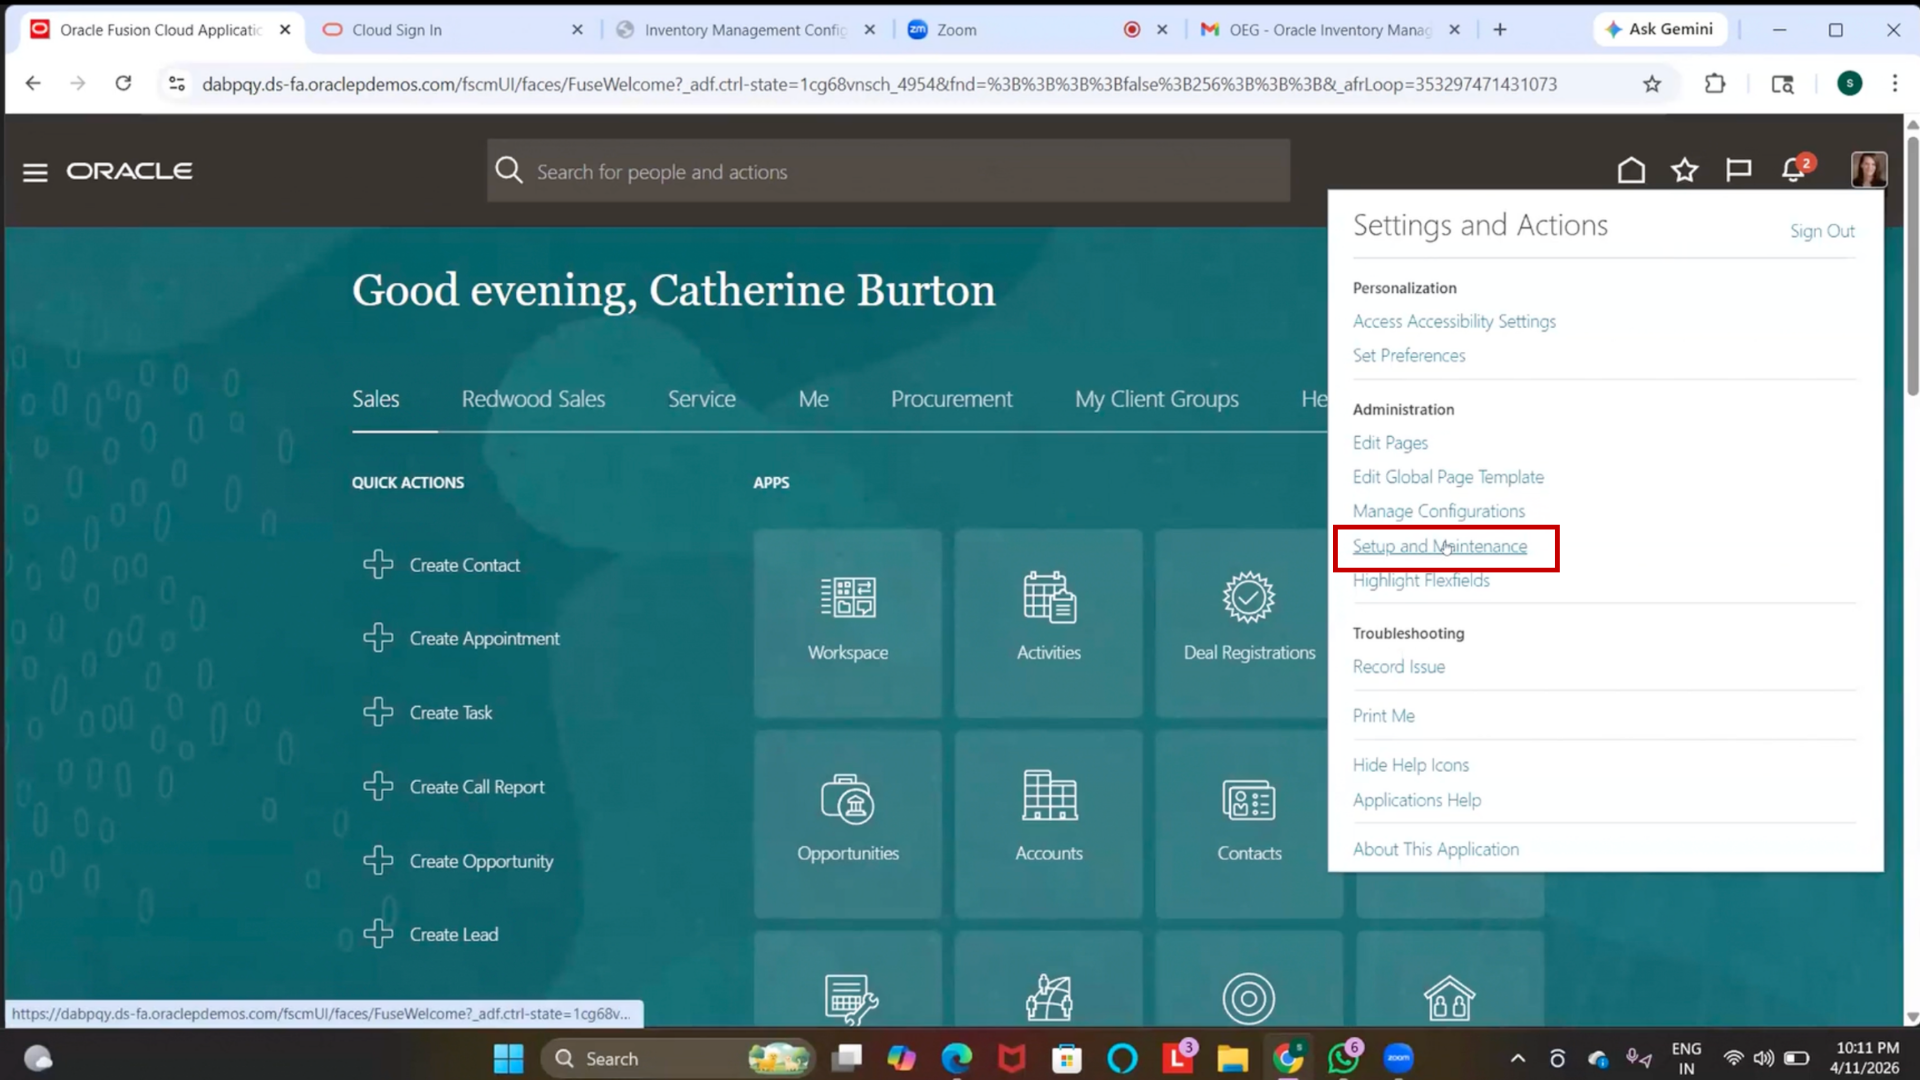Open Access Accessibility Settings
The width and height of the screenshot is (1920, 1080).
pos(1454,321)
